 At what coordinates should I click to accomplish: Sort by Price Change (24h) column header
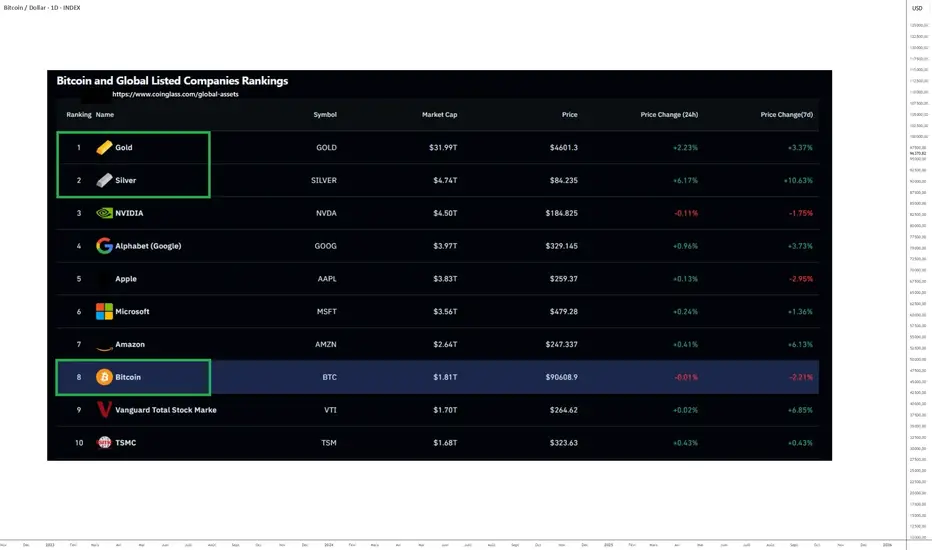point(669,115)
